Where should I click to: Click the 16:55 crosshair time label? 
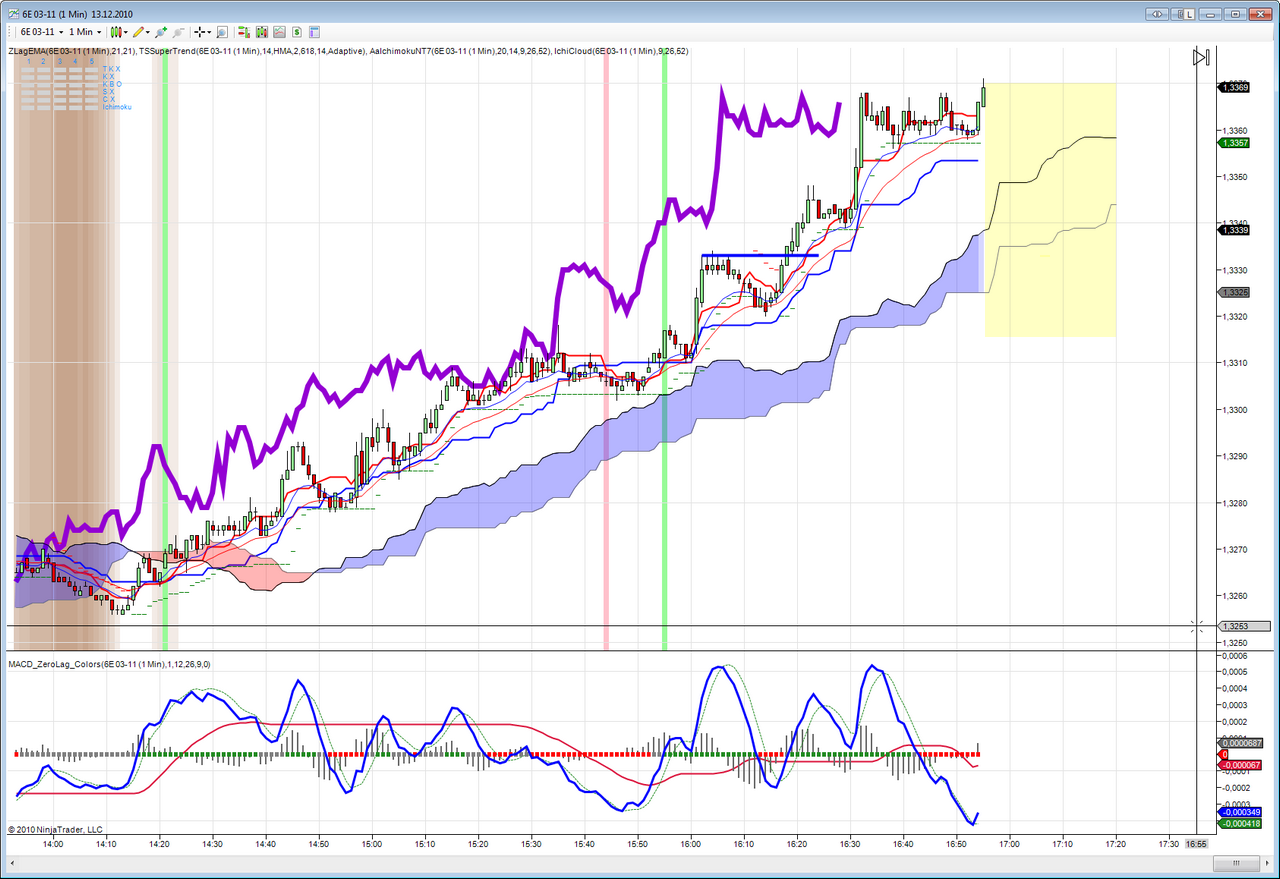click(1196, 844)
